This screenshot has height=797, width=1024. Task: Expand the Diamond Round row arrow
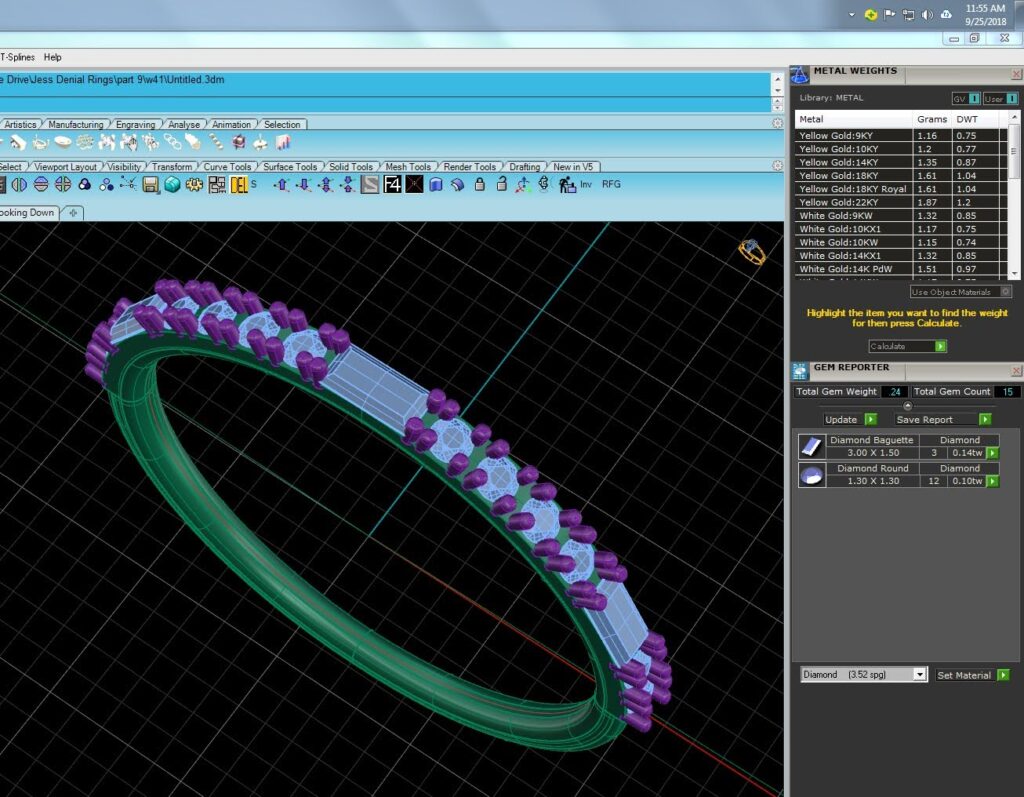[x=993, y=481]
